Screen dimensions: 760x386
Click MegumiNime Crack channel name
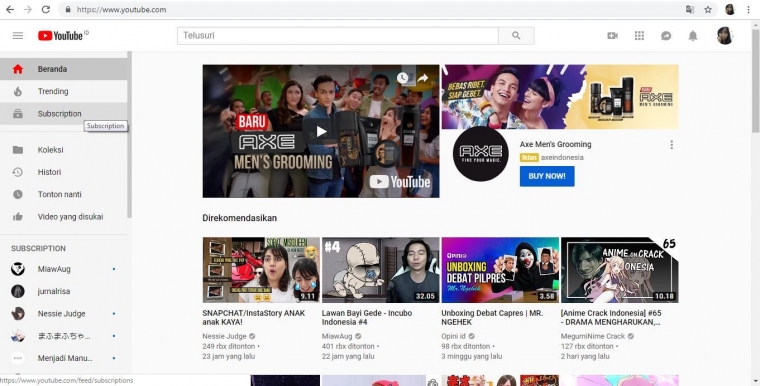coord(593,336)
